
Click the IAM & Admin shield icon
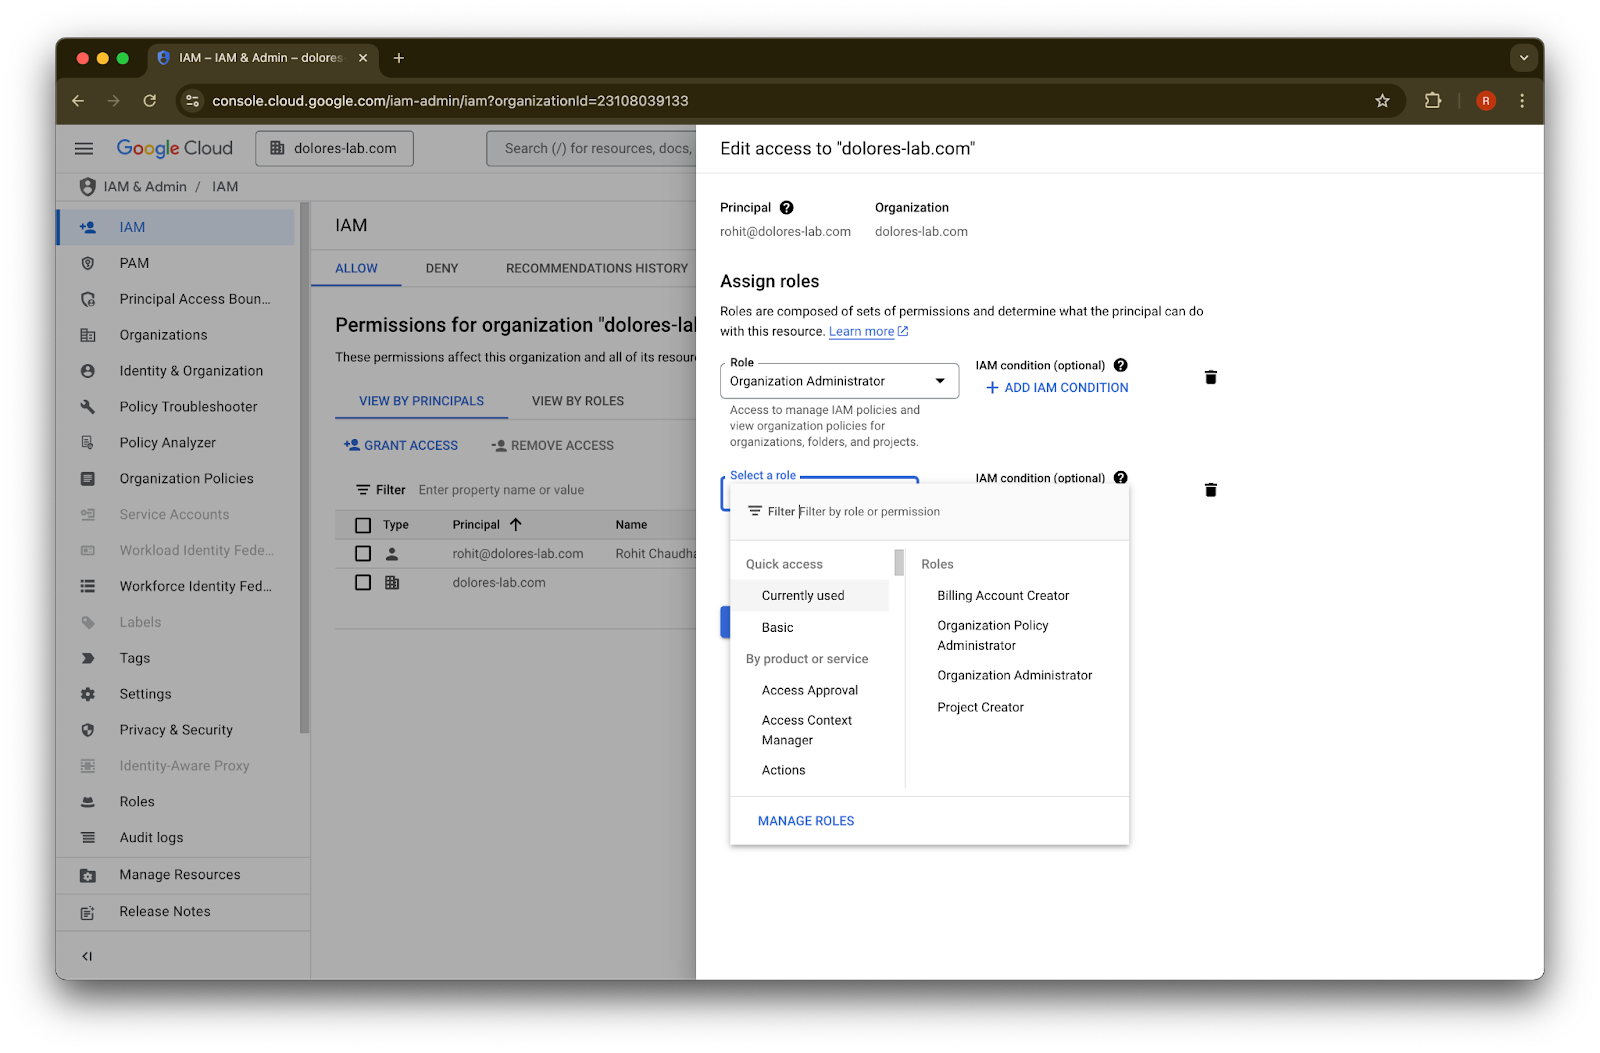(x=88, y=187)
